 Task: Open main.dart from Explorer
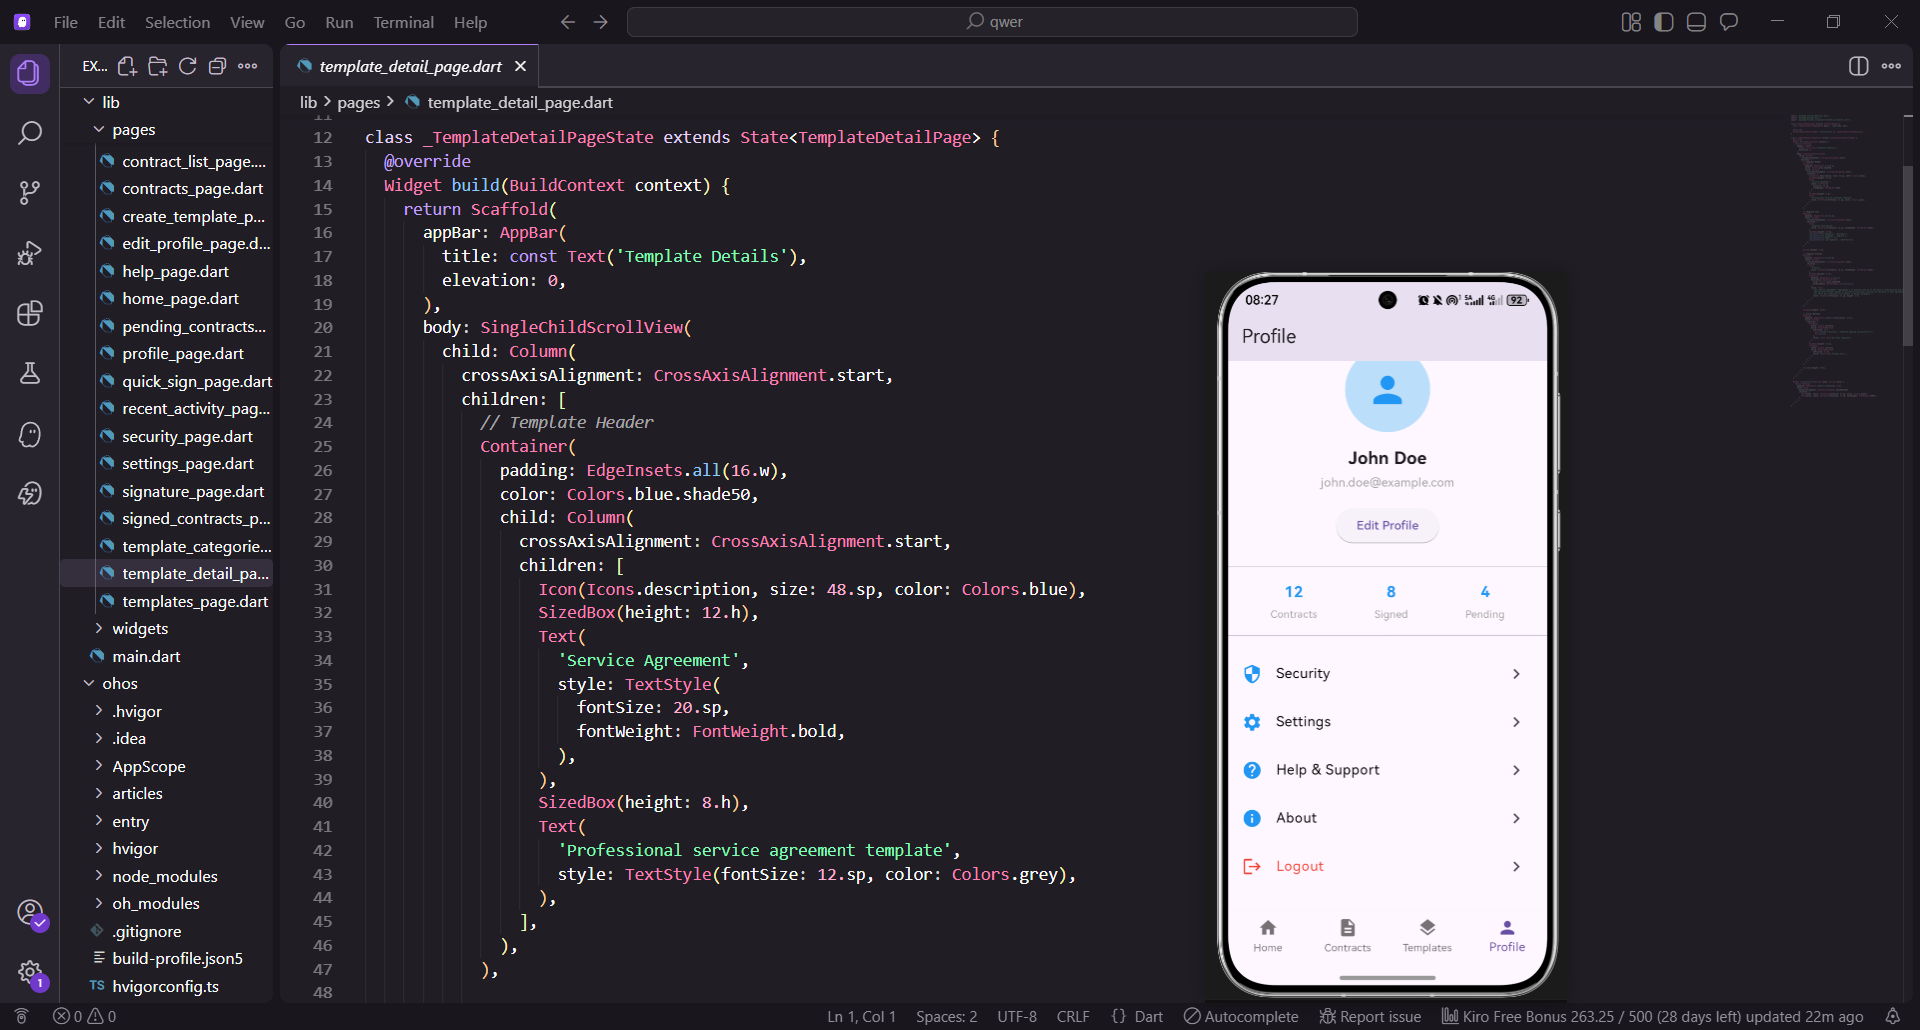[166, 657]
